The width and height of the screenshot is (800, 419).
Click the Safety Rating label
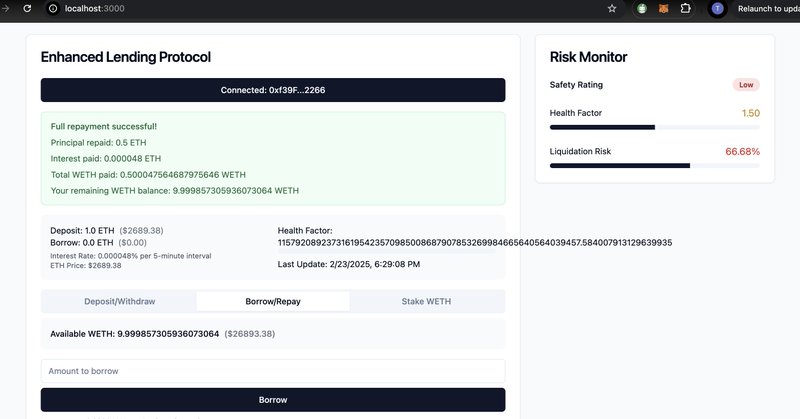click(576, 85)
